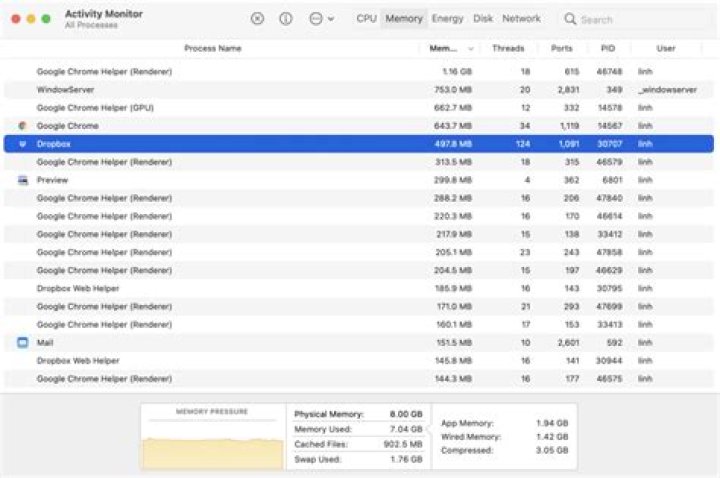720x478 pixels.
Task: Click the _windowserver user cell
Action: (668, 90)
